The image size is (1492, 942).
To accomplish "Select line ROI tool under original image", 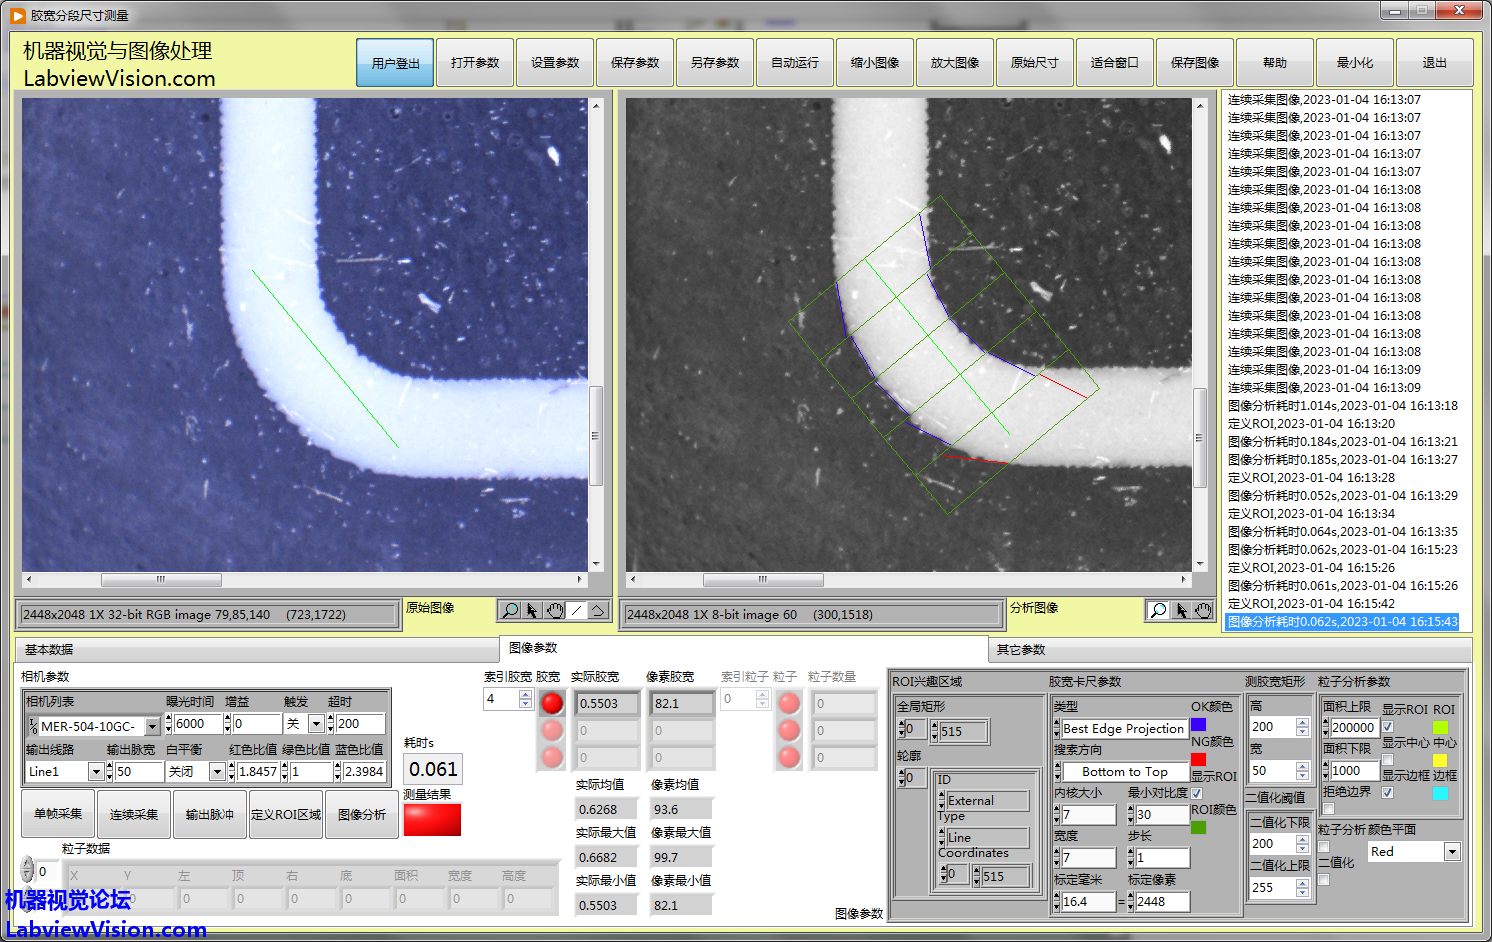I will point(577,610).
